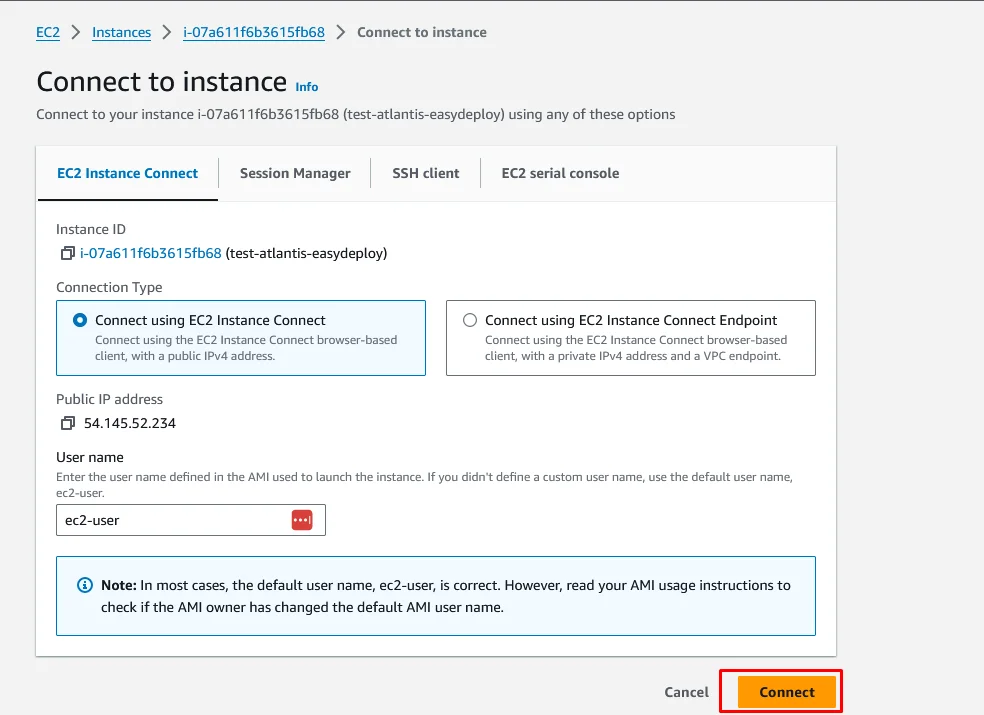Screen dimensions: 984x715
Task: Switch to the EC2 Instance Connect tab
Action: pyautogui.click(x=127, y=173)
